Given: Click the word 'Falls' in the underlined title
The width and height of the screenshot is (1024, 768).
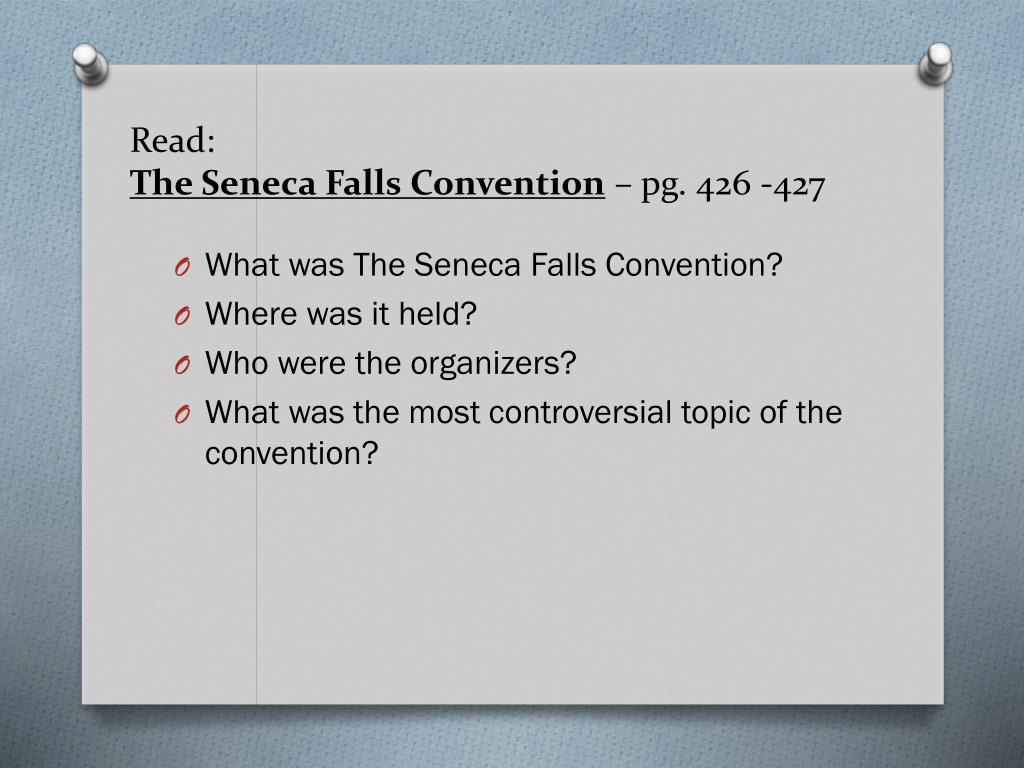Looking at the screenshot, I should 362,182.
